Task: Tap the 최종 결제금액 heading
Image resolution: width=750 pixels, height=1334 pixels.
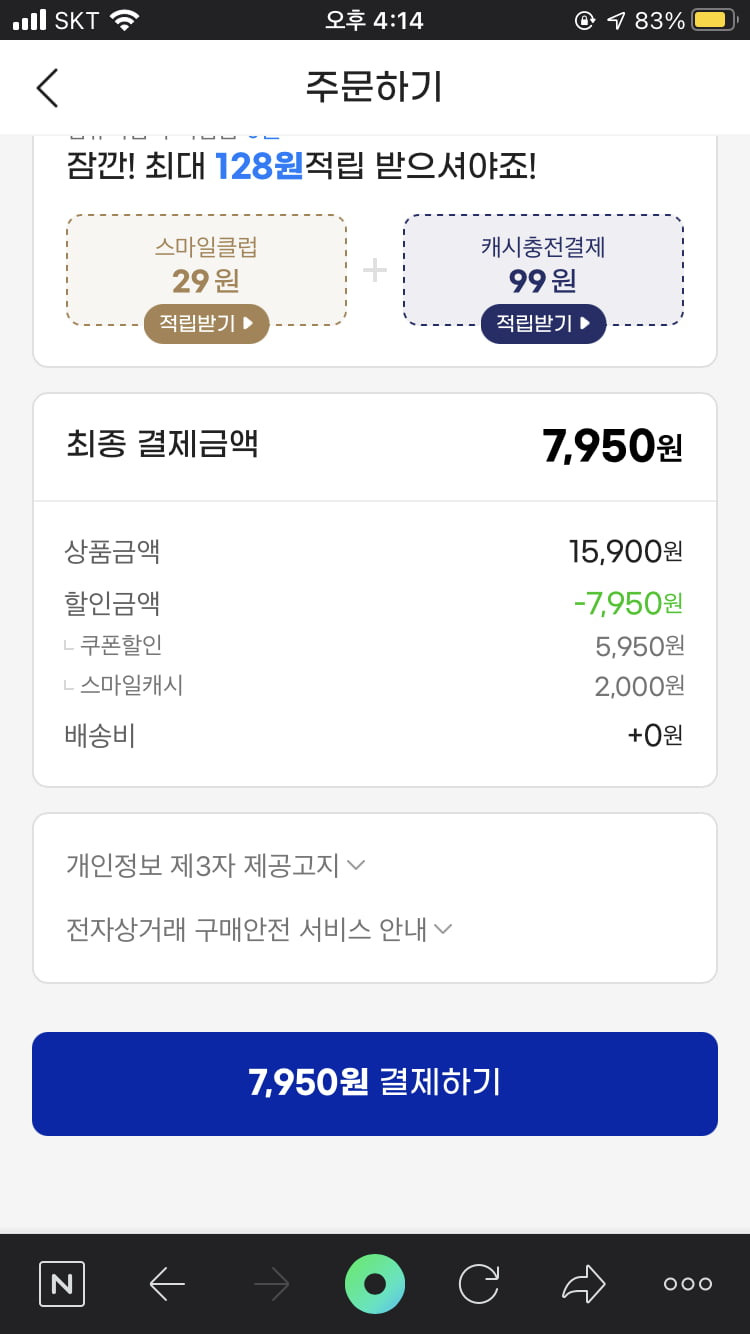Action: (162, 443)
